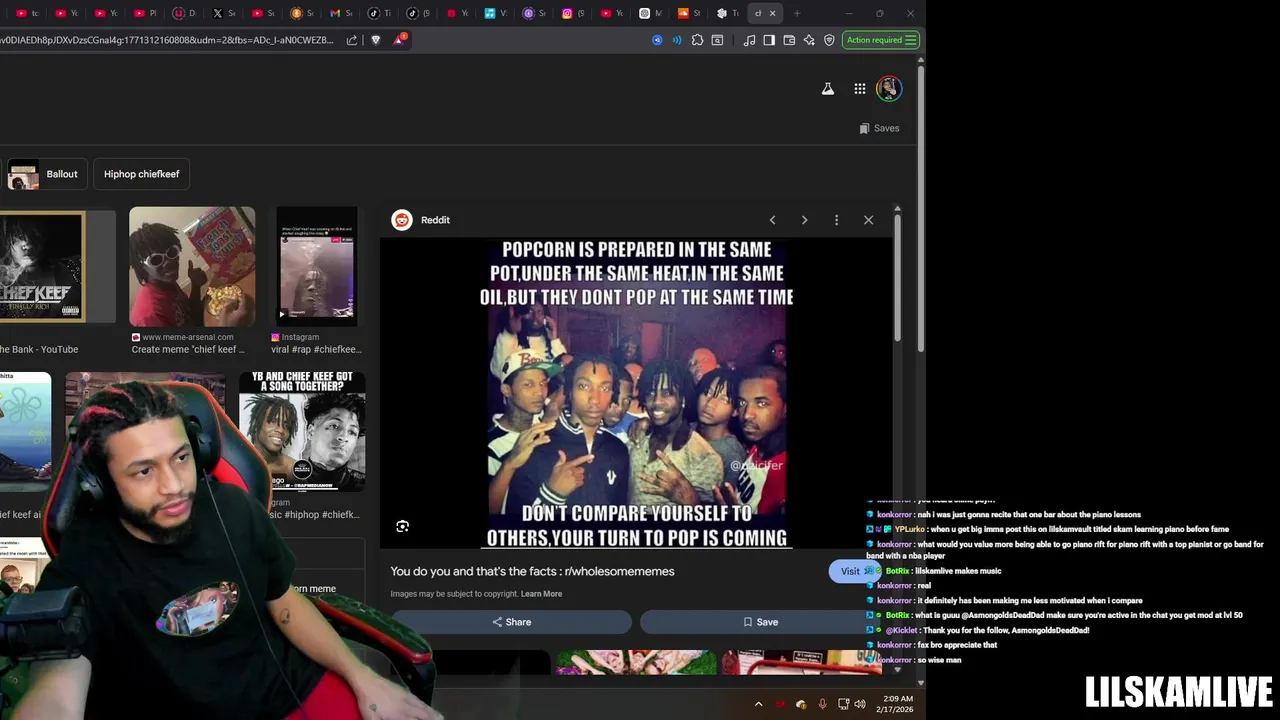Open the Brave VPN shield icon
This screenshot has height=720, width=1280.
pyautogui.click(x=829, y=40)
